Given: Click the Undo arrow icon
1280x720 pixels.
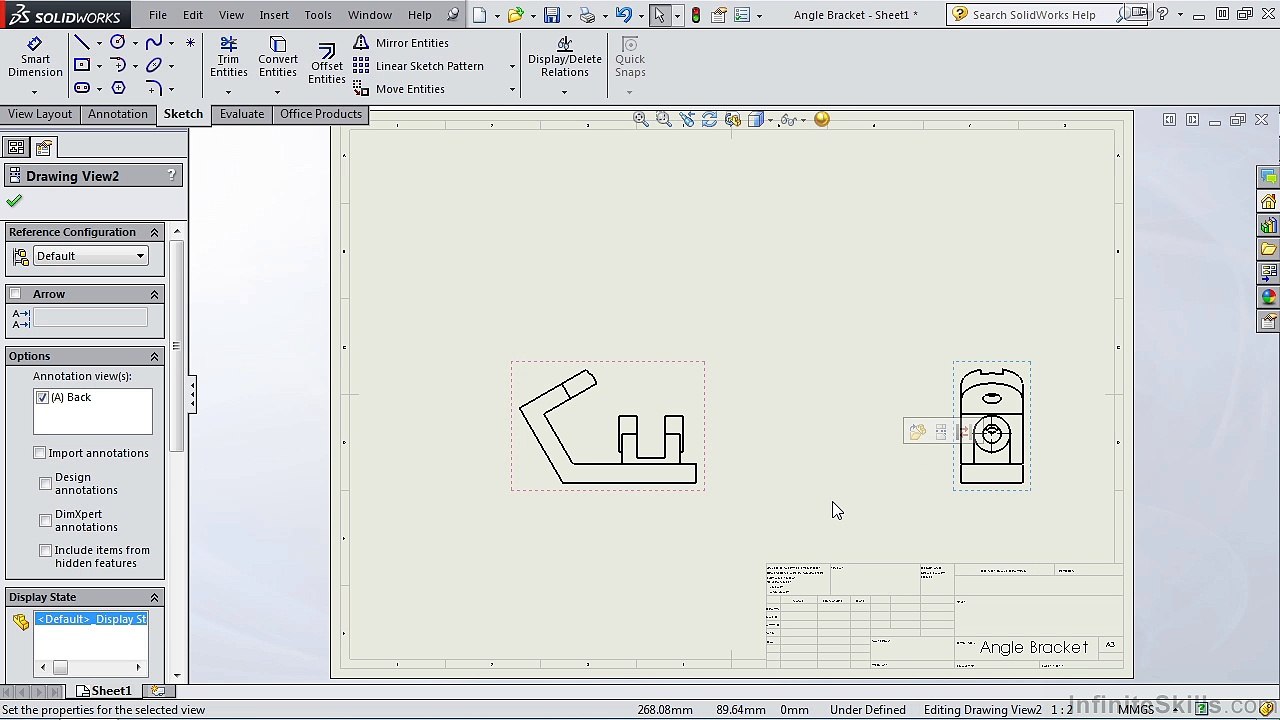Looking at the screenshot, I should (x=623, y=15).
